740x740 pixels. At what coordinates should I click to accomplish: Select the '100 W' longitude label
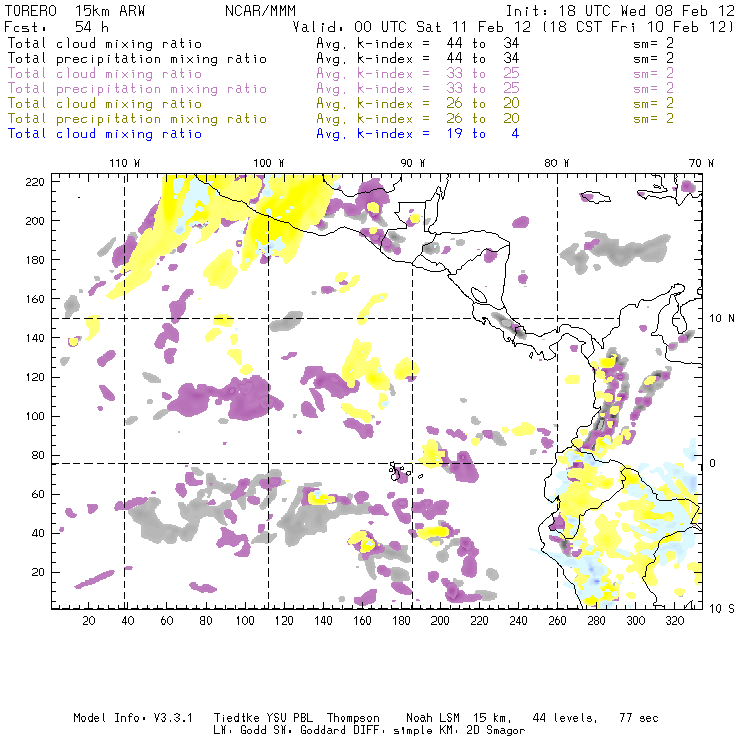pos(269,163)
